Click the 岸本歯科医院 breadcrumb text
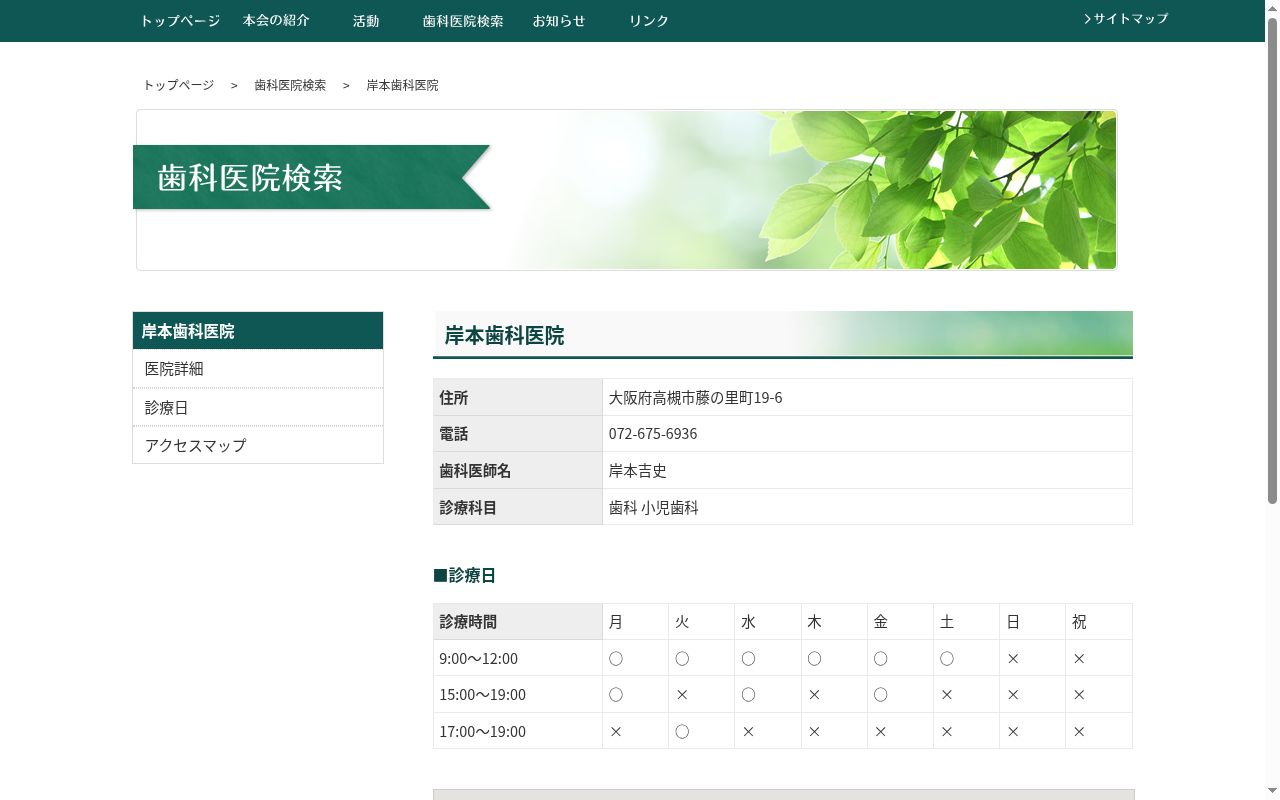Screen dimensions: 1280x800 pos(402,85)
